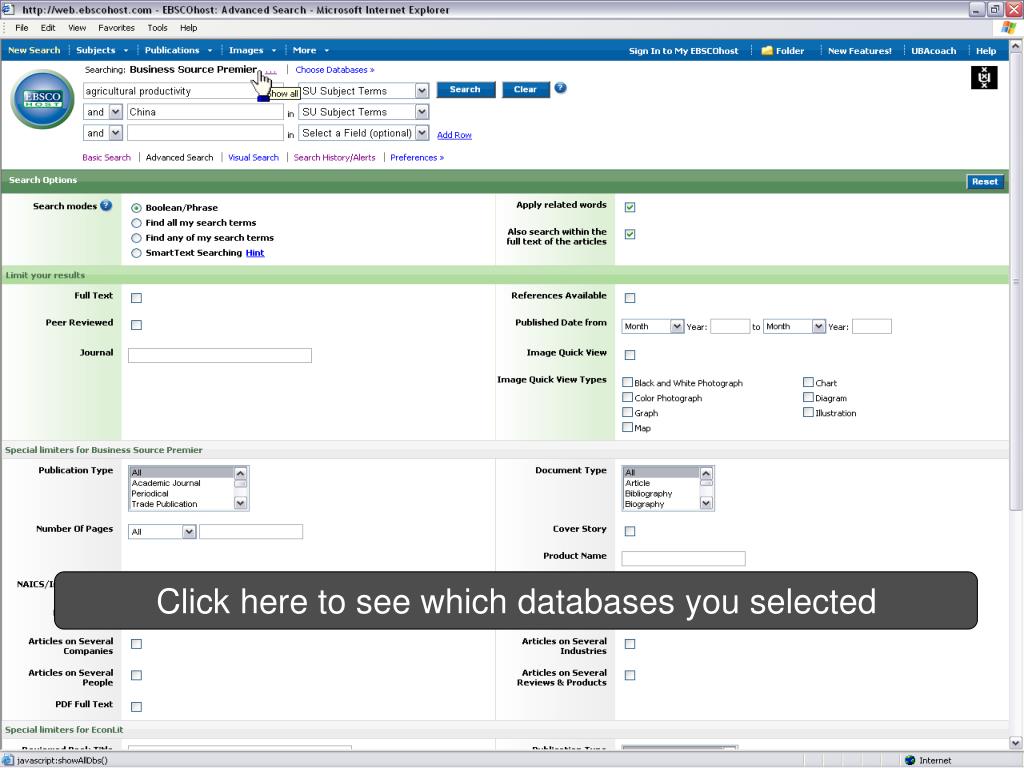Screen dimensions: 1024x768
Task: Expand the Subjects menu
Action: coord(102,50)
